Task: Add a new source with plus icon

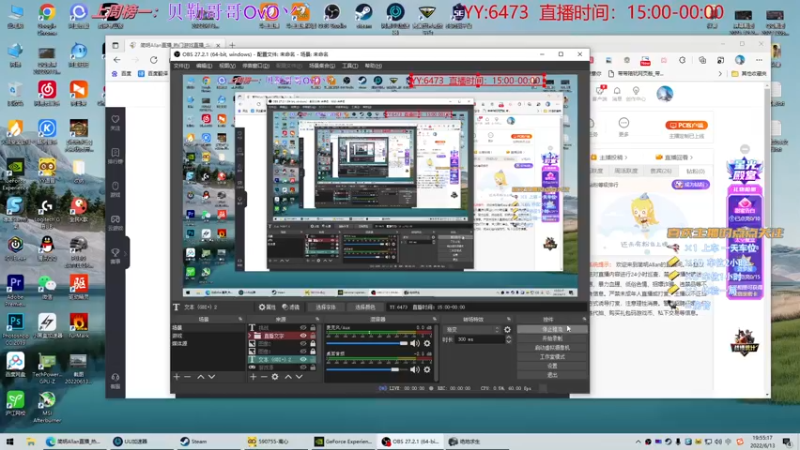Action: 253,377
